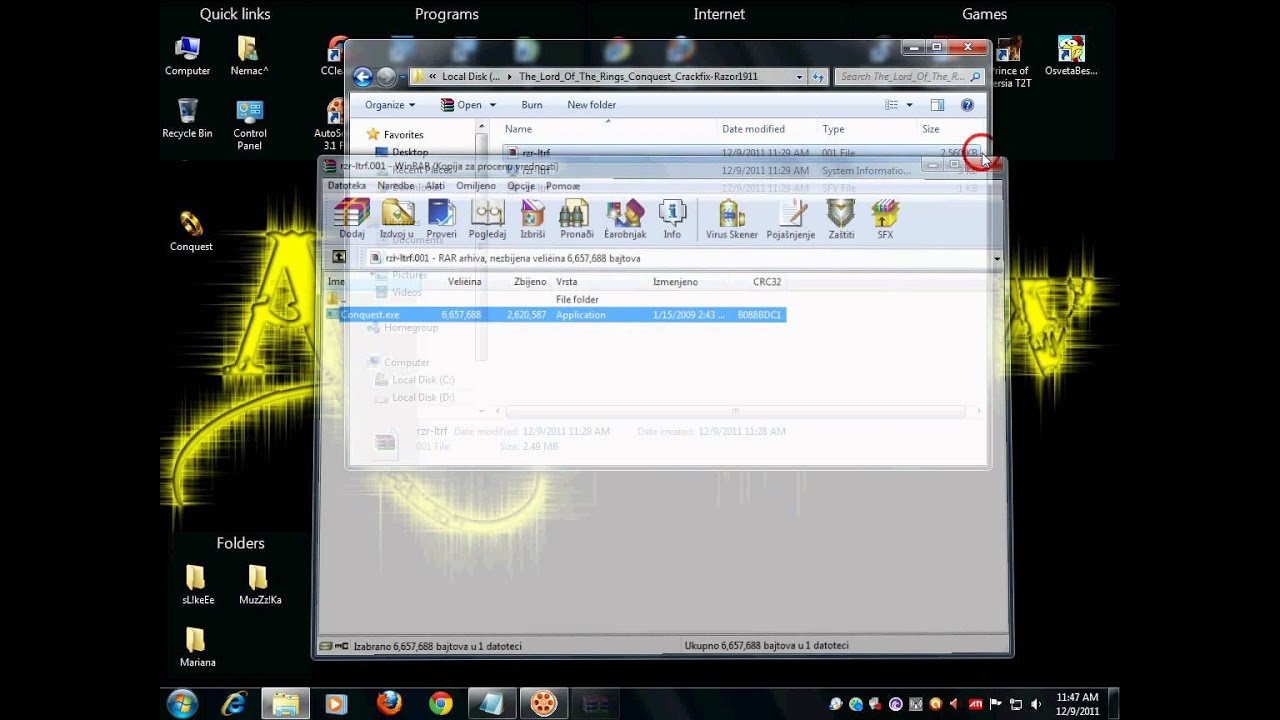Viewport: 1280px width, 720px height.
Task: Click the Firefox taskbar icon
Action: 389,704
